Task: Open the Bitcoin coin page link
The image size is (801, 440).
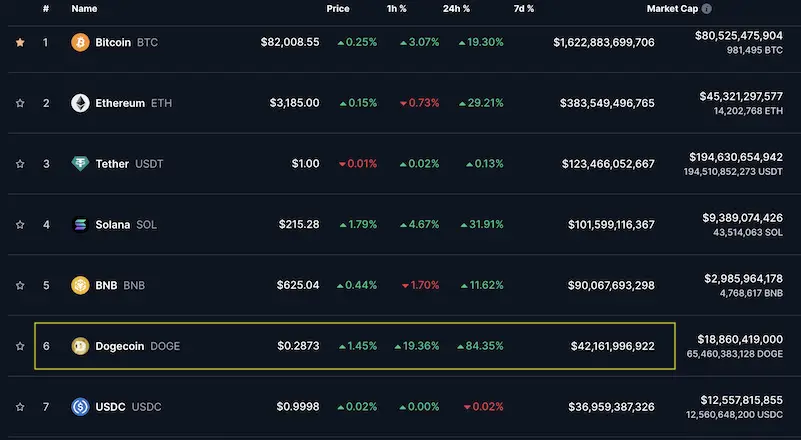Action: 113,42
